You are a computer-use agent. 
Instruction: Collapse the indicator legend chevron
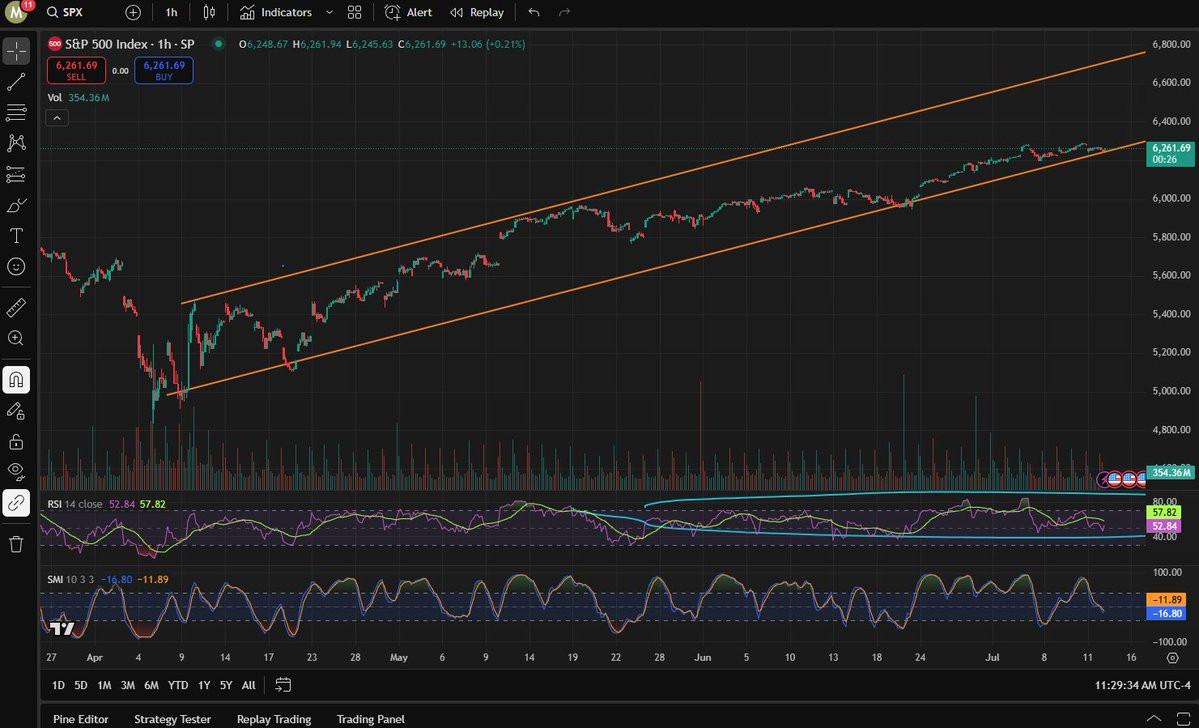point(57,118)
